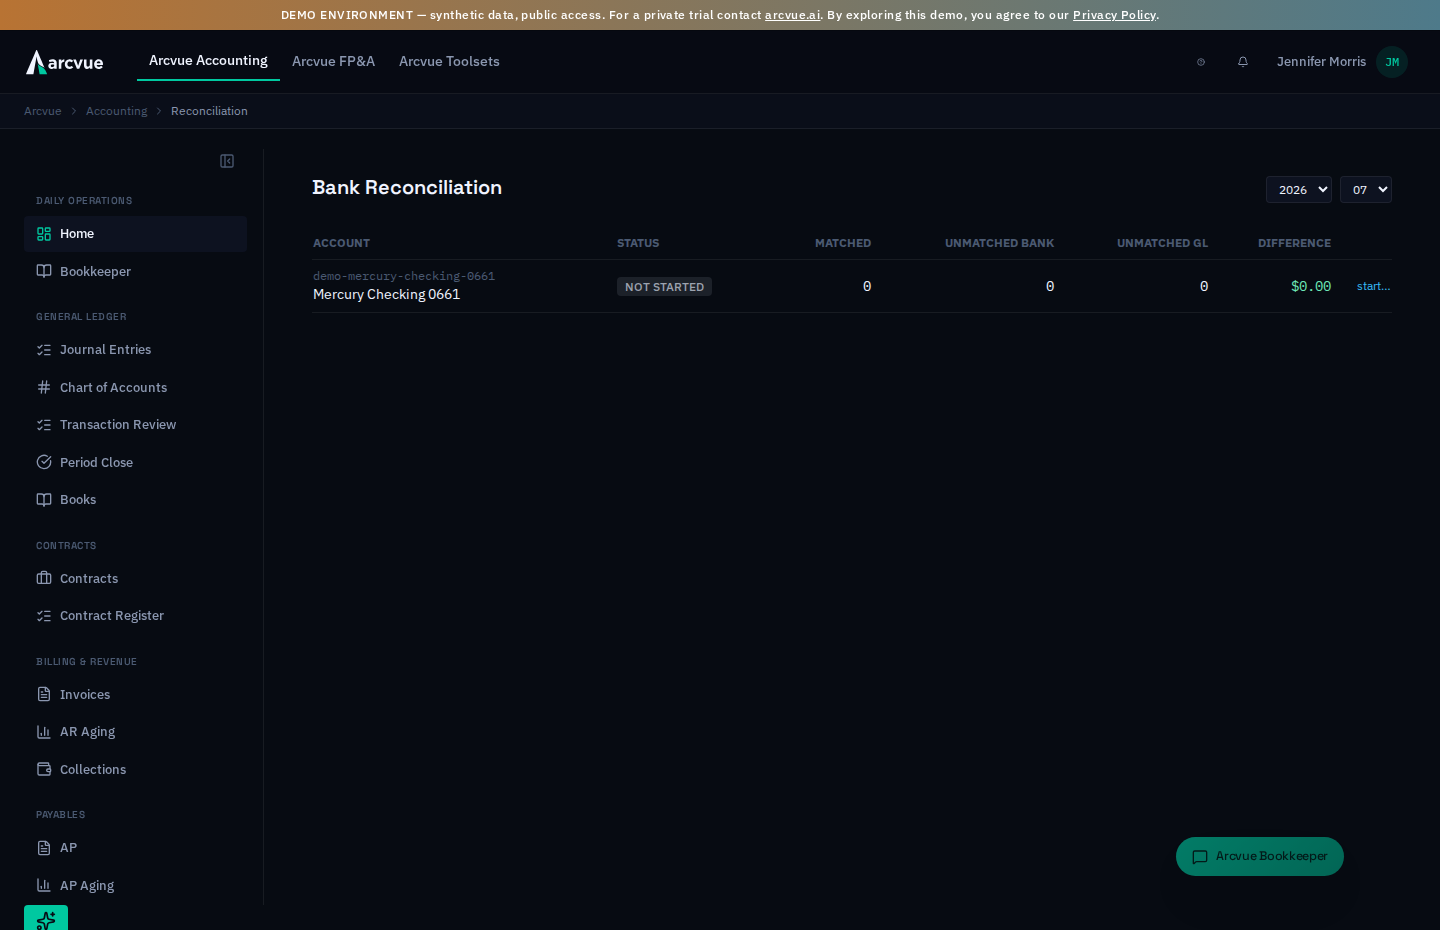Click the small help icon beside bell
This screenshot has height=930, width=1440.
coord(1201,62)
